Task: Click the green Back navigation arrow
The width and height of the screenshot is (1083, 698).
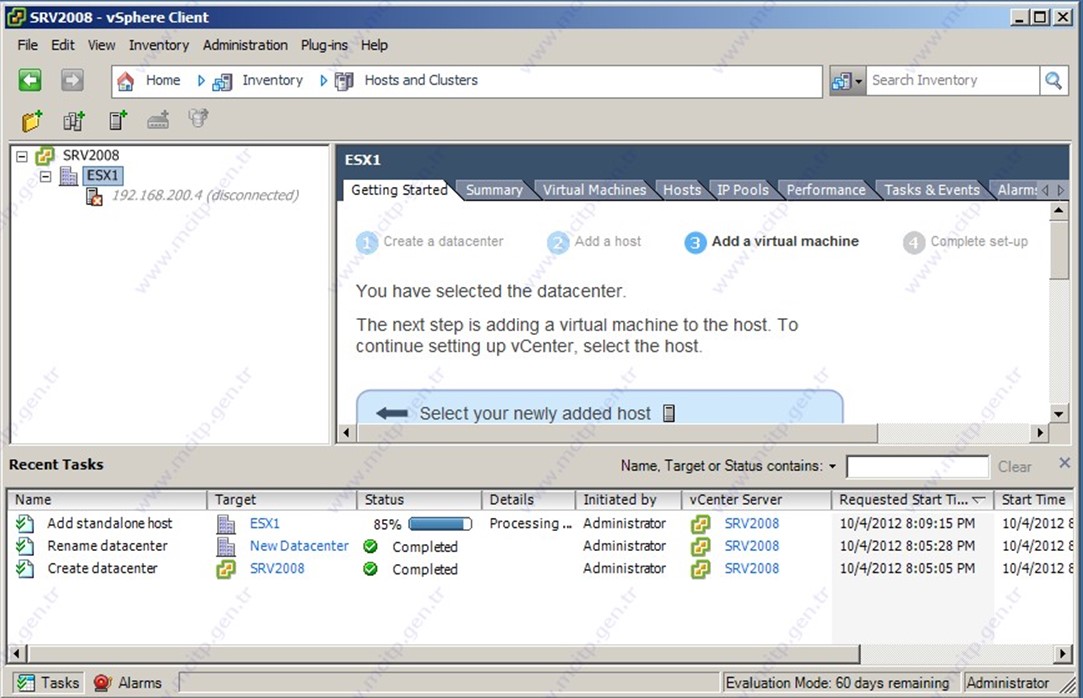Action: 30,80
